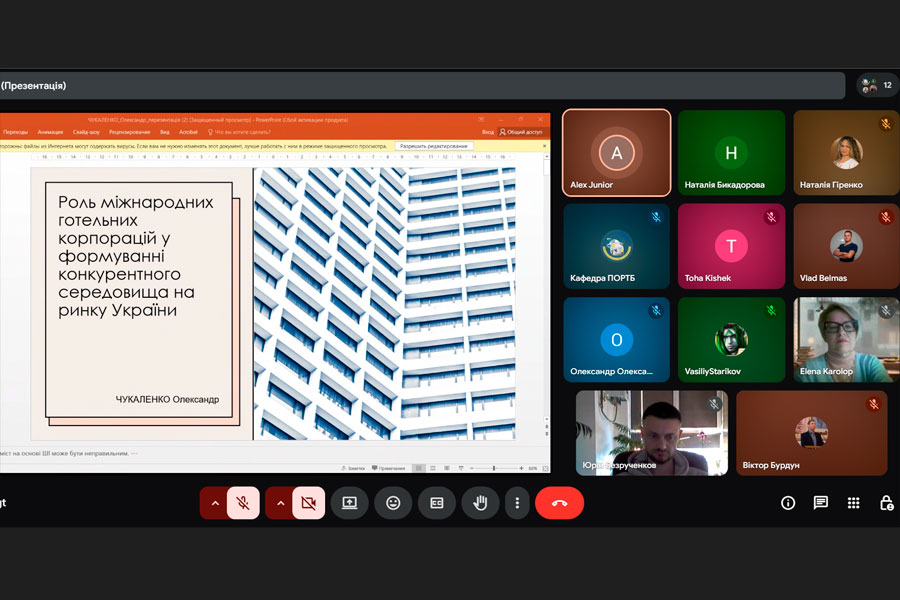The width and height of the screenshot is (900, 600).
Task: Click avatar O on Олександр Олекса tile
Action: click(616, 339)
